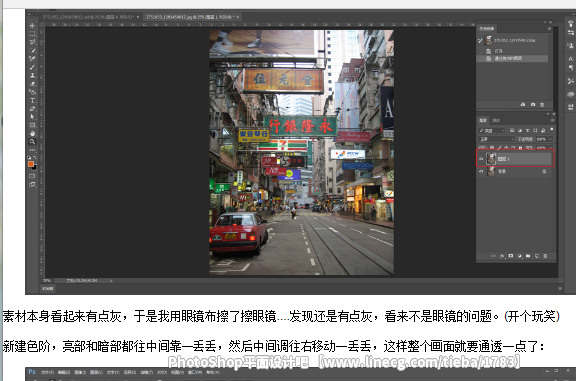Reset default foreground and background colors

point(29,158)
